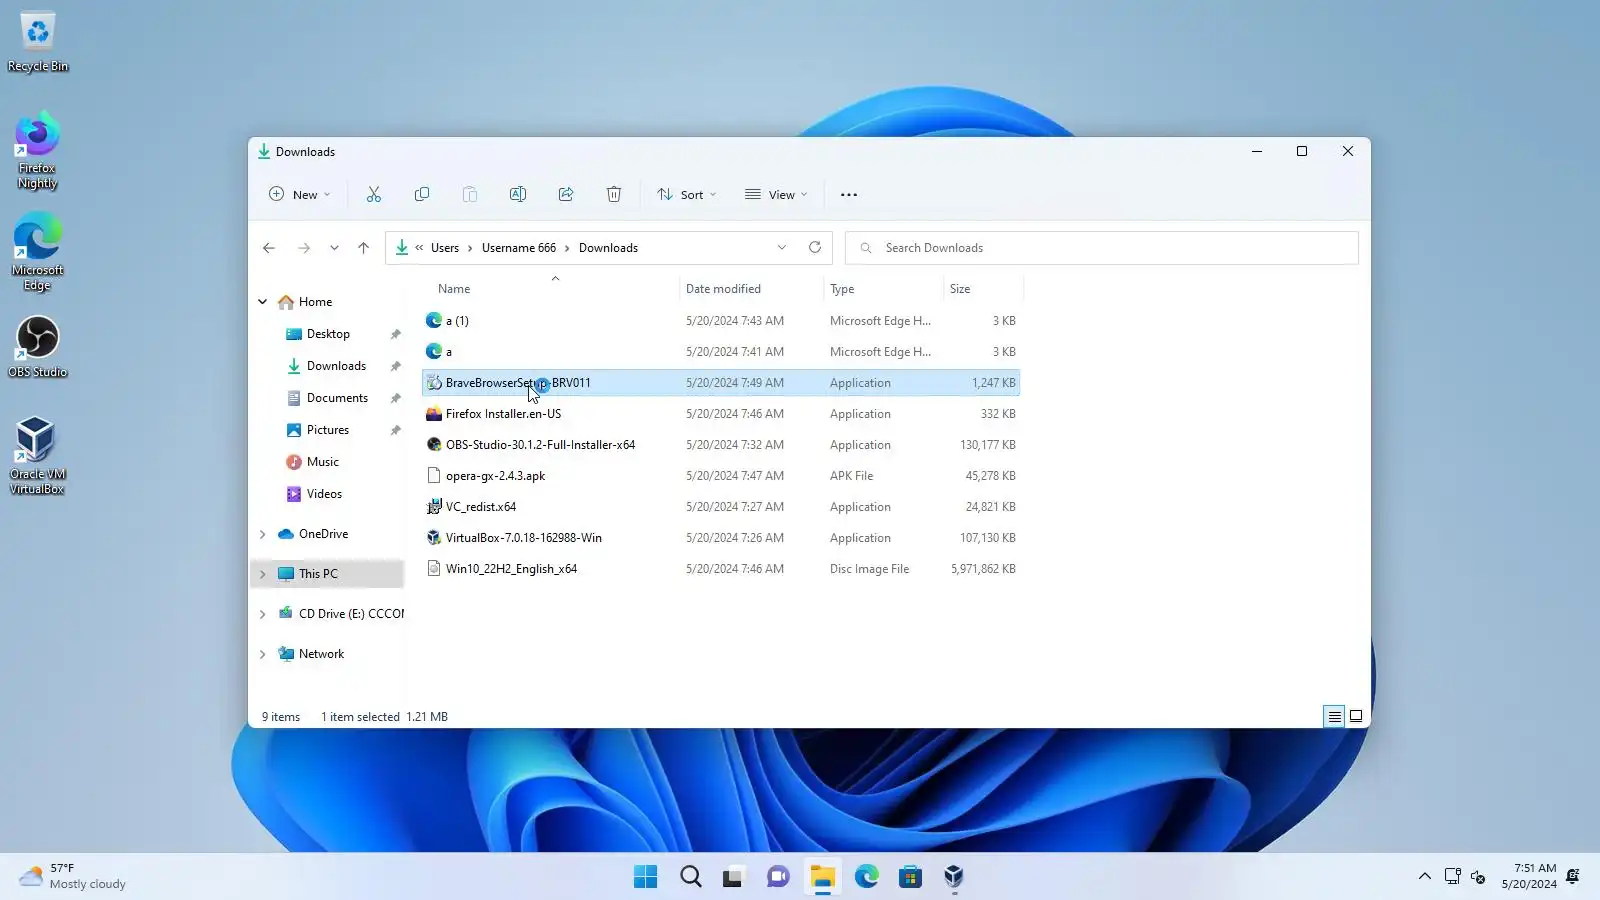The height and width of the screenshot is (900, 1600).
Task: Open Pictures in the navigation pane
Action: coord(328,430)
